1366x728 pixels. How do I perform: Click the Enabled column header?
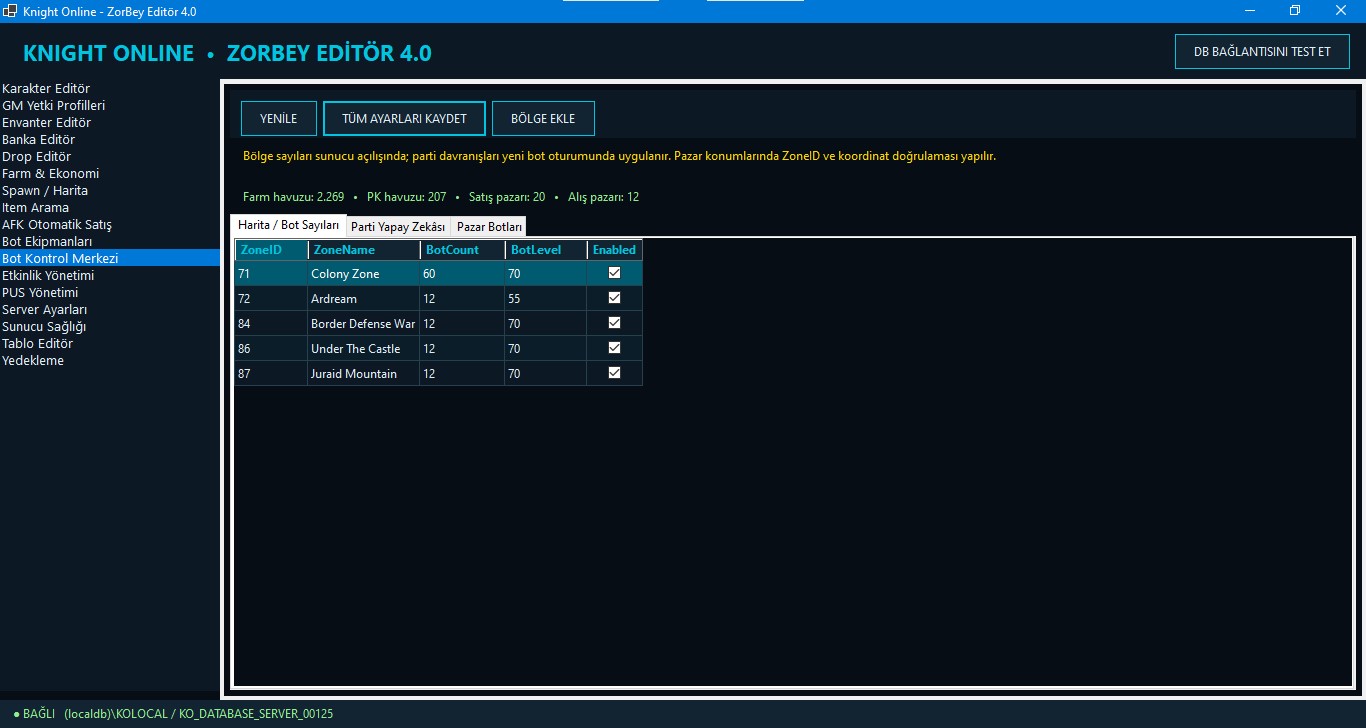(614, 250)
